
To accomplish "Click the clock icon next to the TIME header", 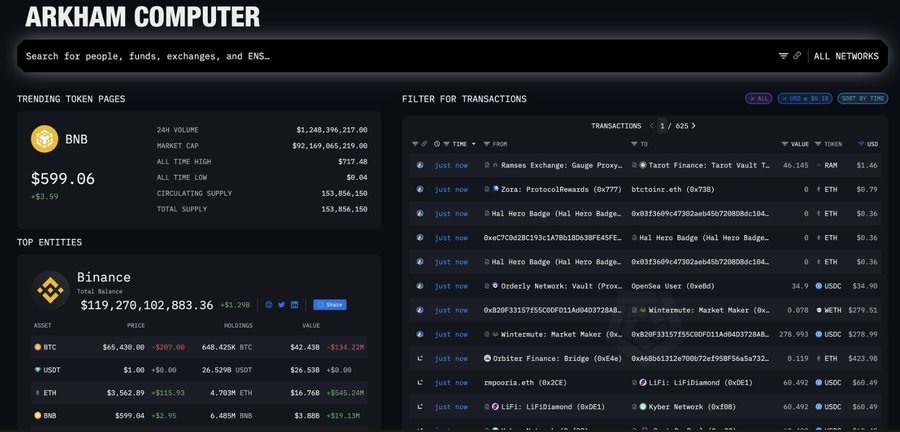I will 437,144.
